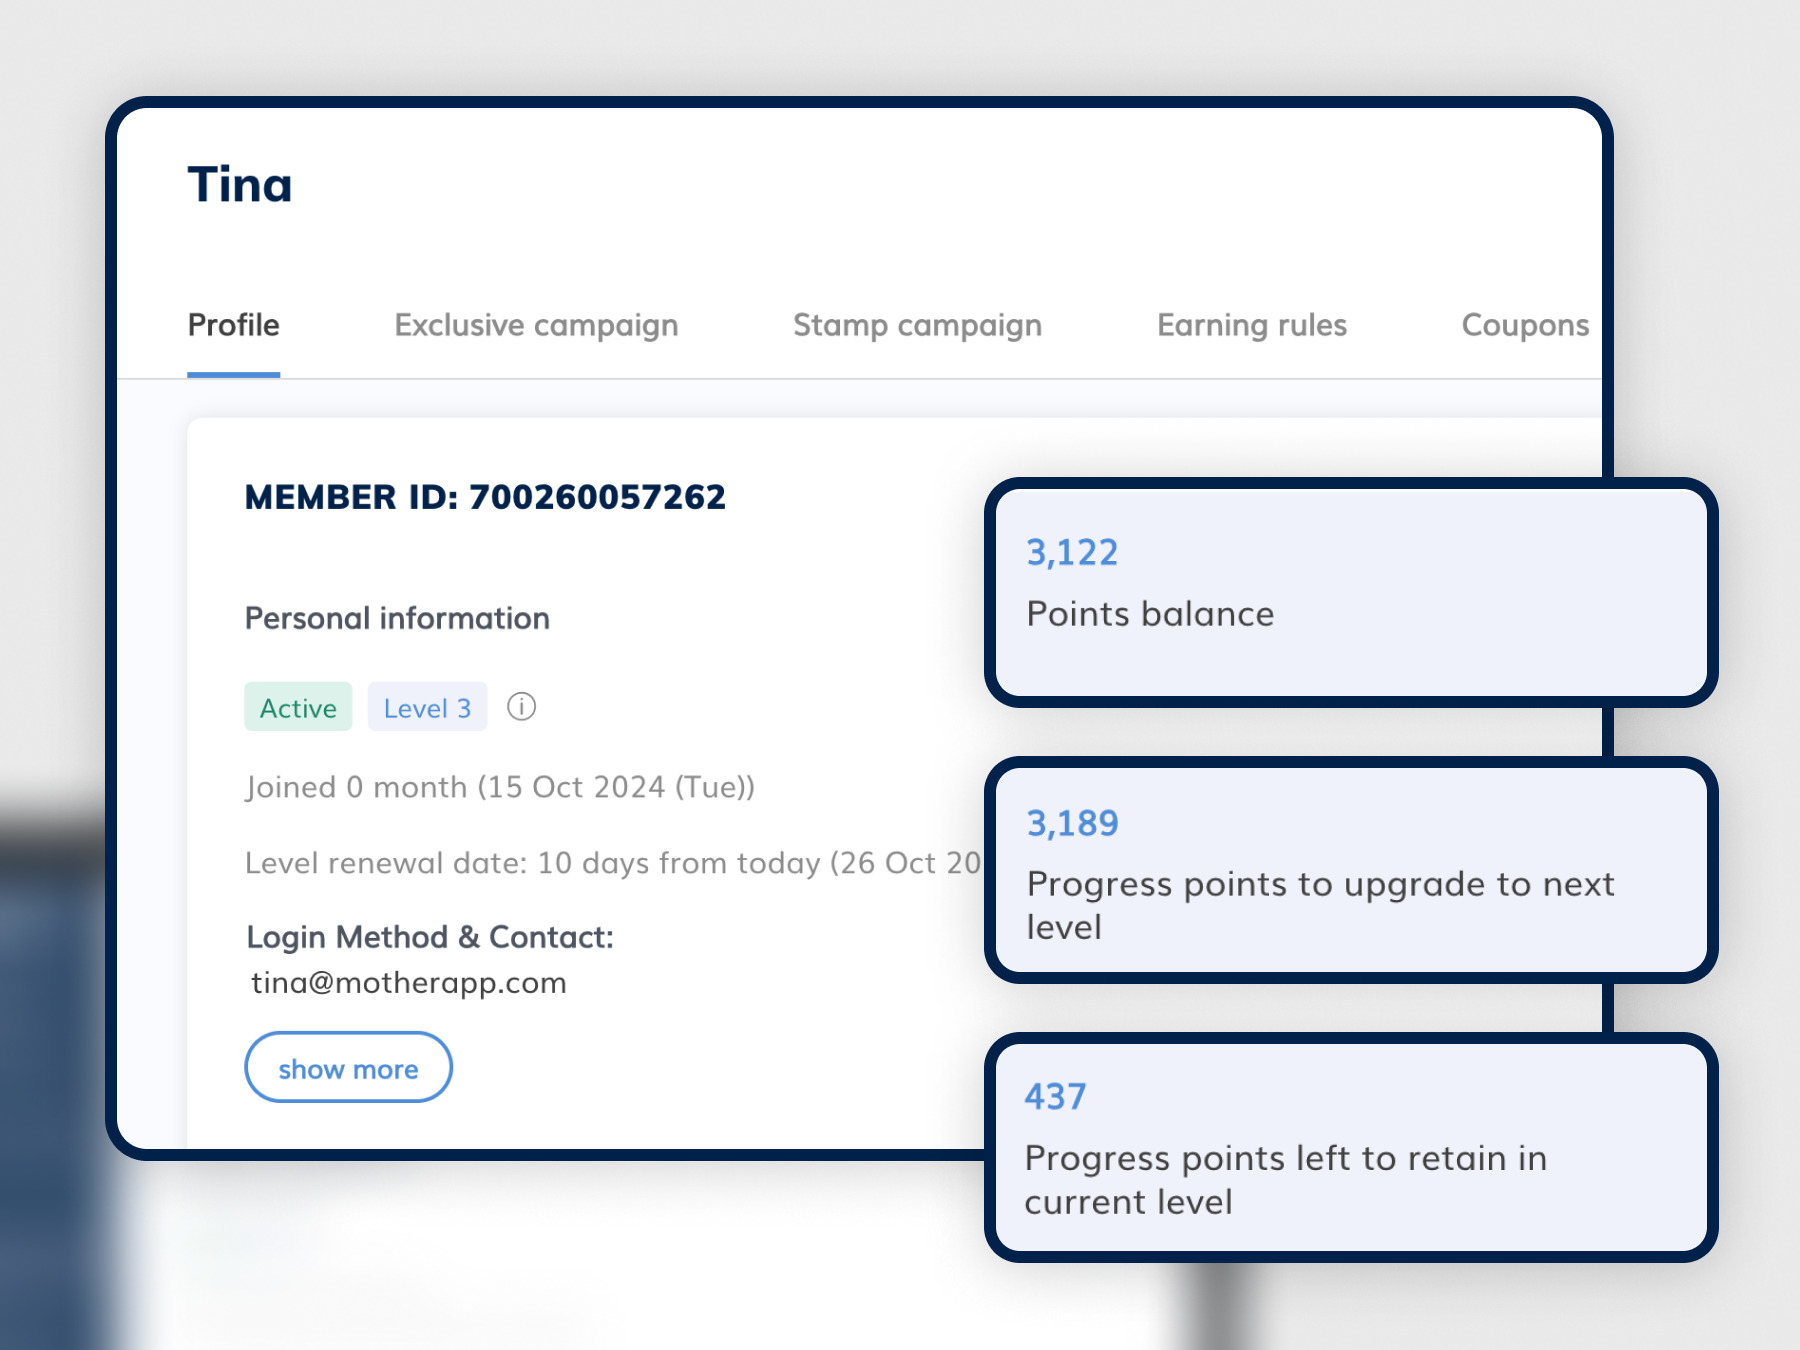Click the 437 progress points value

click(x=1055, y=1097)
